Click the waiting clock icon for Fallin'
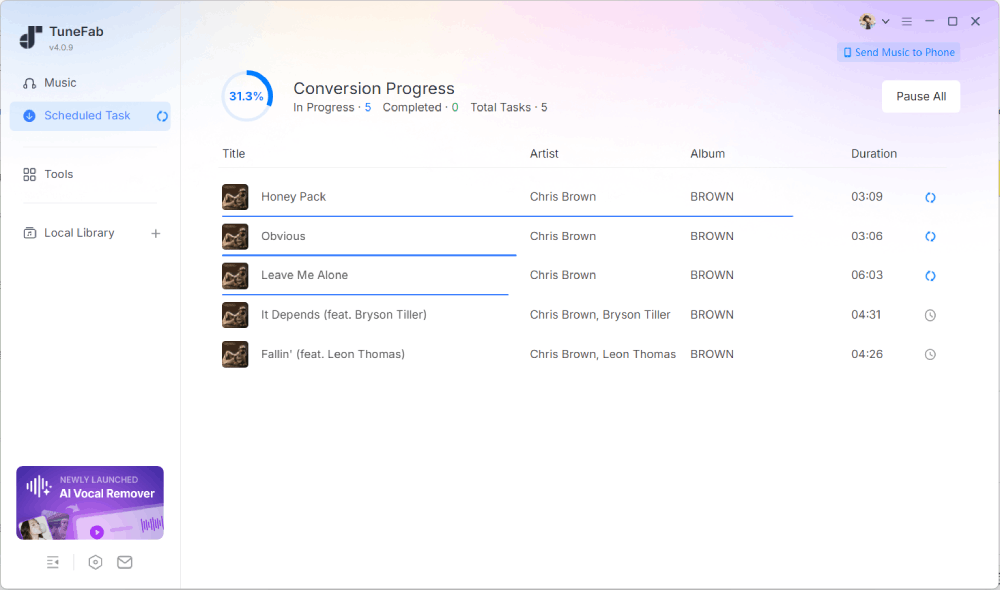 (x=930, y=355)
